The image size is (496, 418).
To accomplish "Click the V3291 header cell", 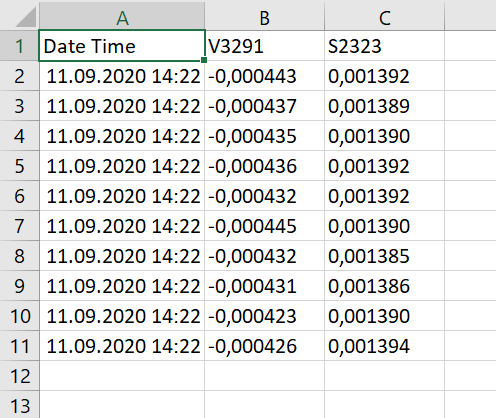I will pyautogui.click(x=264, y=46).
